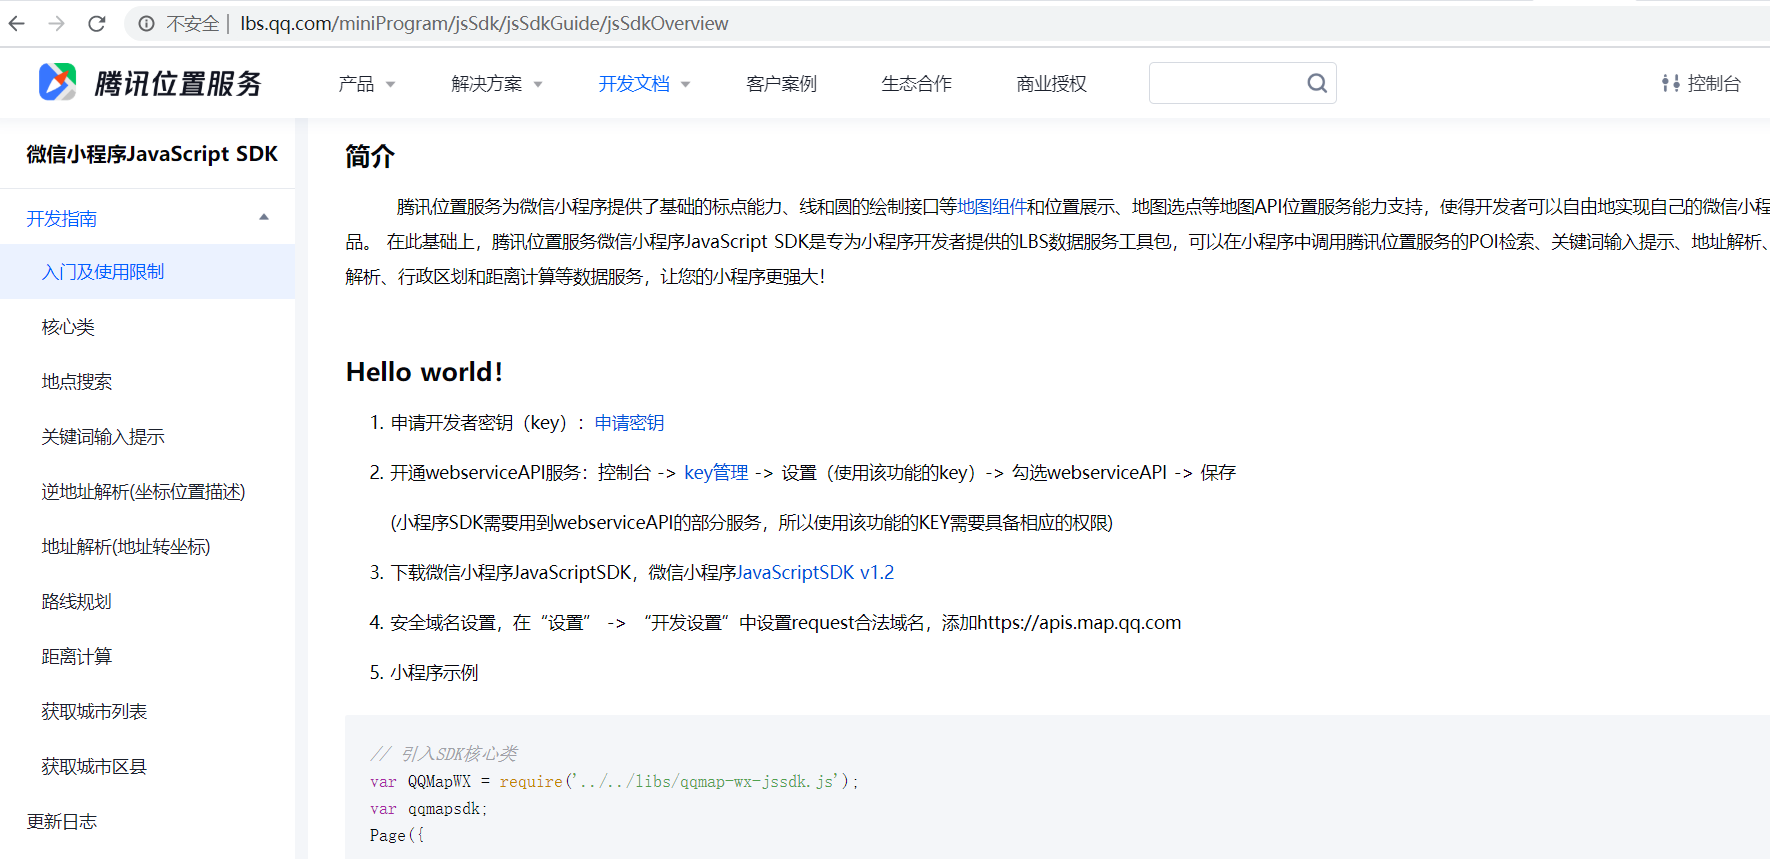This screenshot has width=1770, height=859.
Task: Click the var qqmapsdk code line
Action: pyautogui.click(x=428, y=809)
